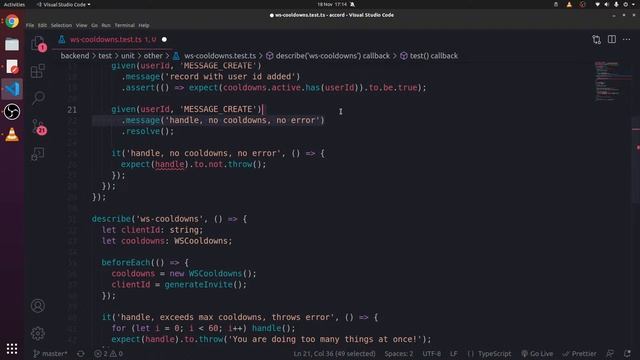The image size is (640, 360).
Task: Open OBS Studio from the dock
Action: coord(12,111)
